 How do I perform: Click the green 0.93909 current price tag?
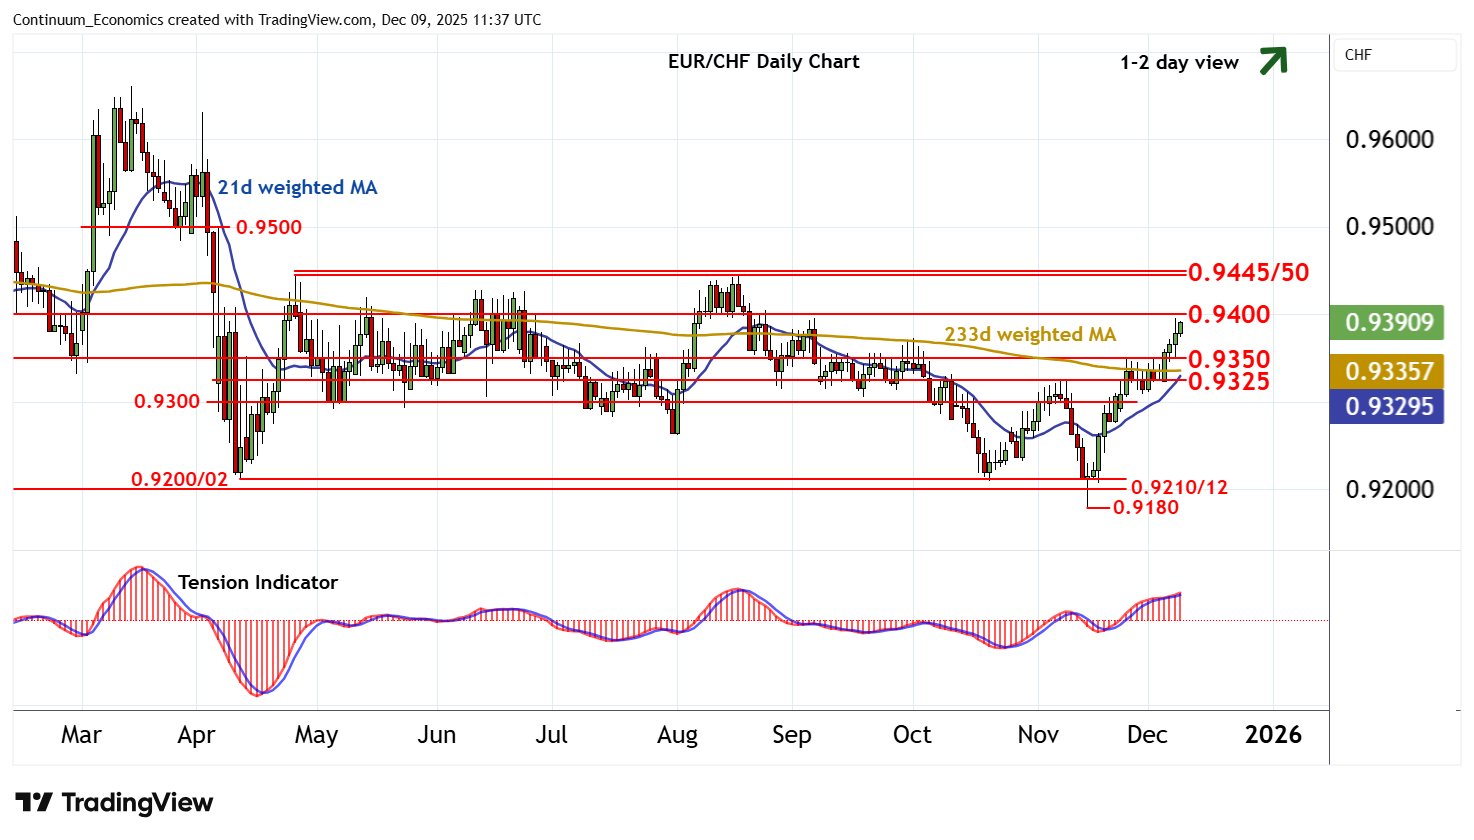(x=1388, y=322)
